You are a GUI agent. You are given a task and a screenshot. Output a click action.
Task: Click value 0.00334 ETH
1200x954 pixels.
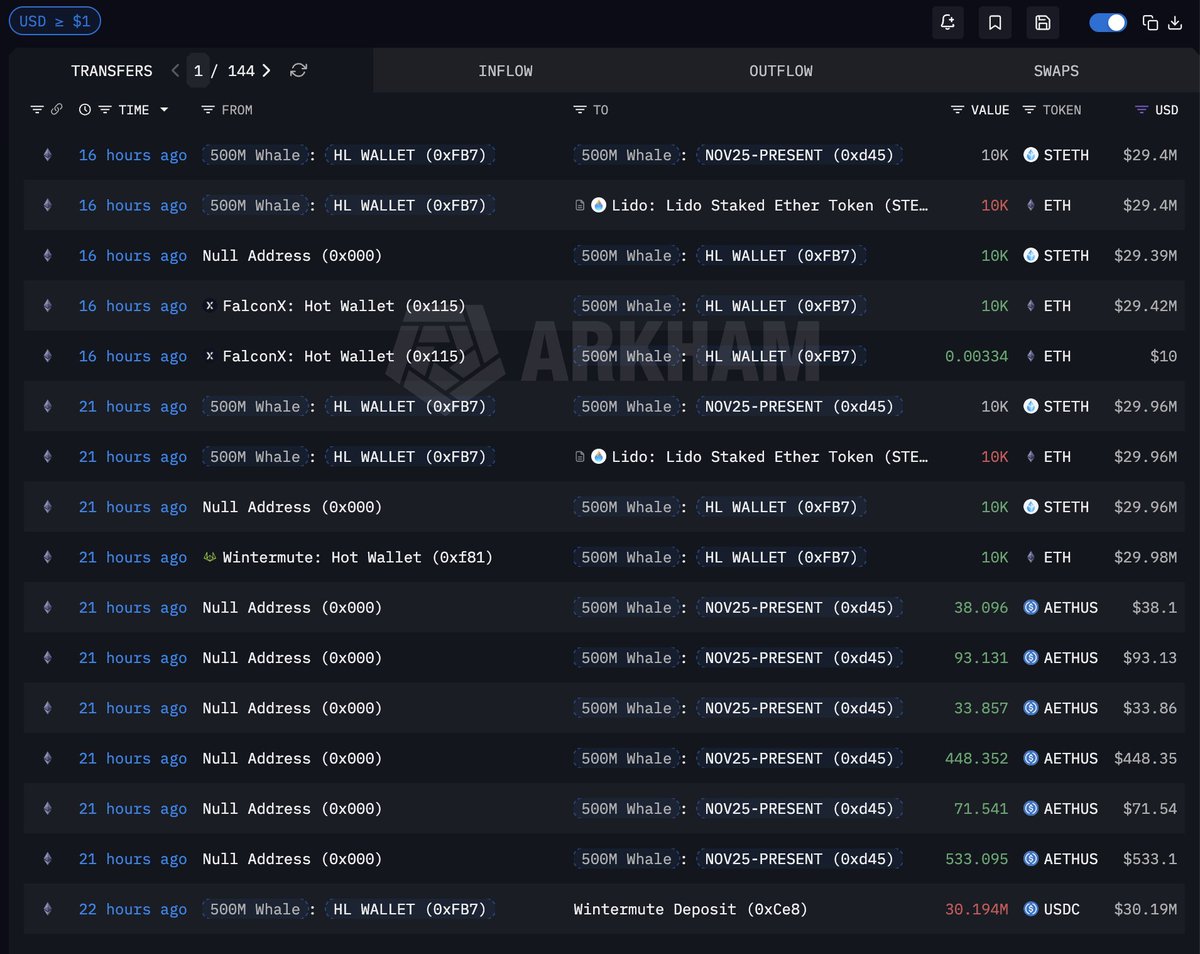click(x=977, y=356)
